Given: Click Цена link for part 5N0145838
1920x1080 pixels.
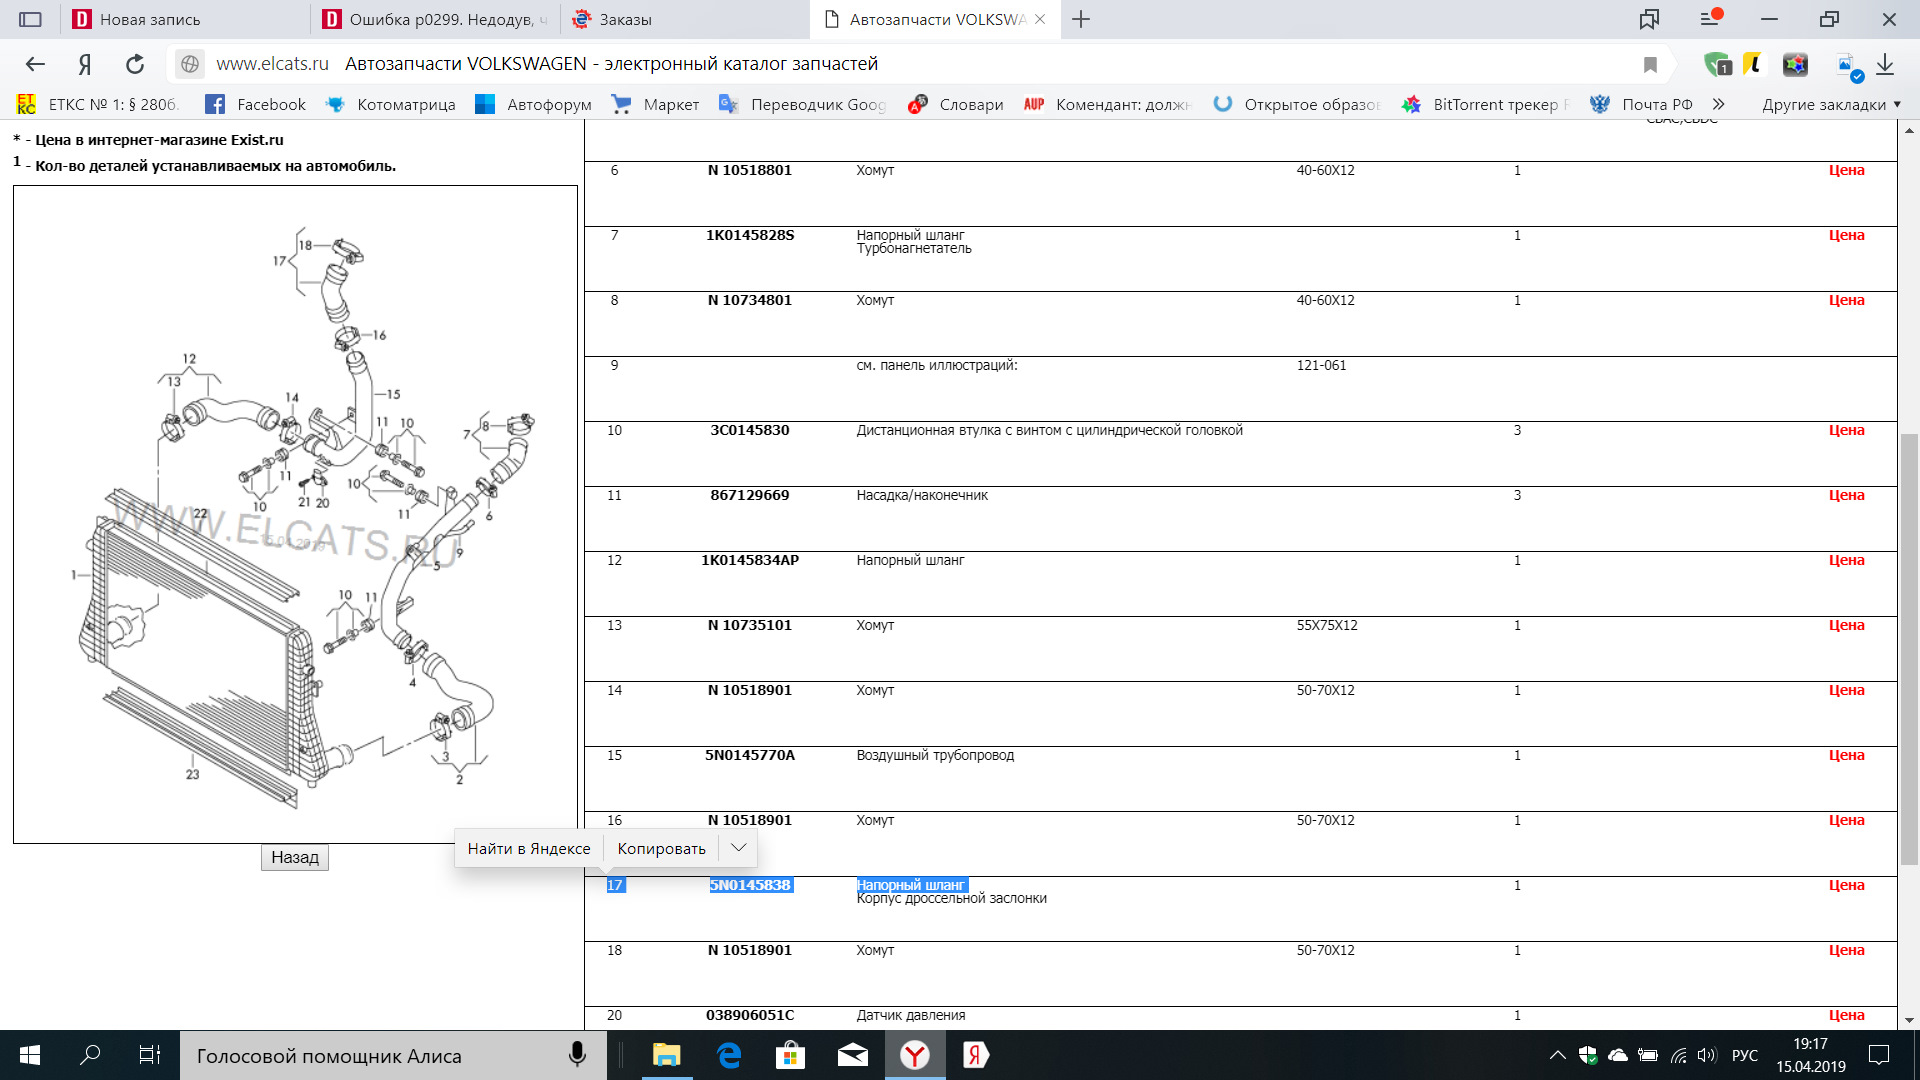Looking at the screenshot, I should tap(1844, 884).
